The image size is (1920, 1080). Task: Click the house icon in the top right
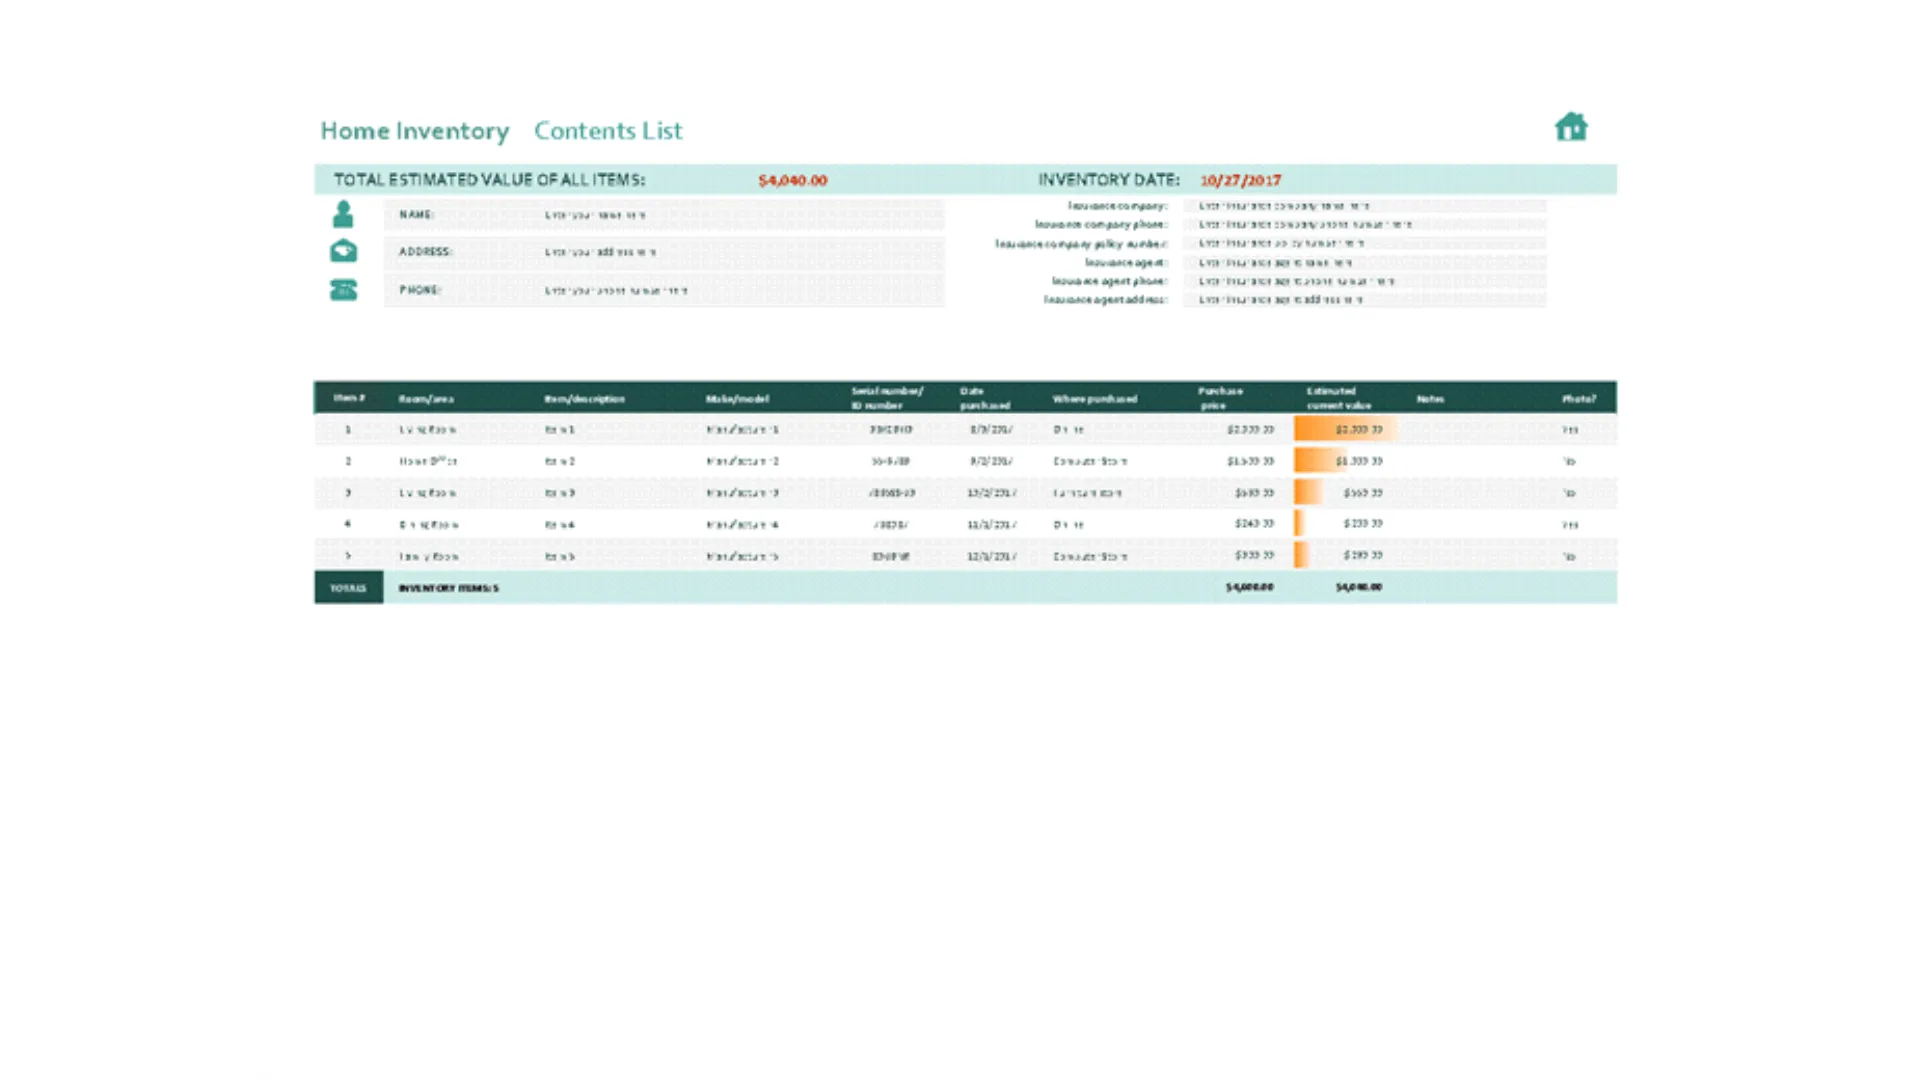[x=1571, y=127]
